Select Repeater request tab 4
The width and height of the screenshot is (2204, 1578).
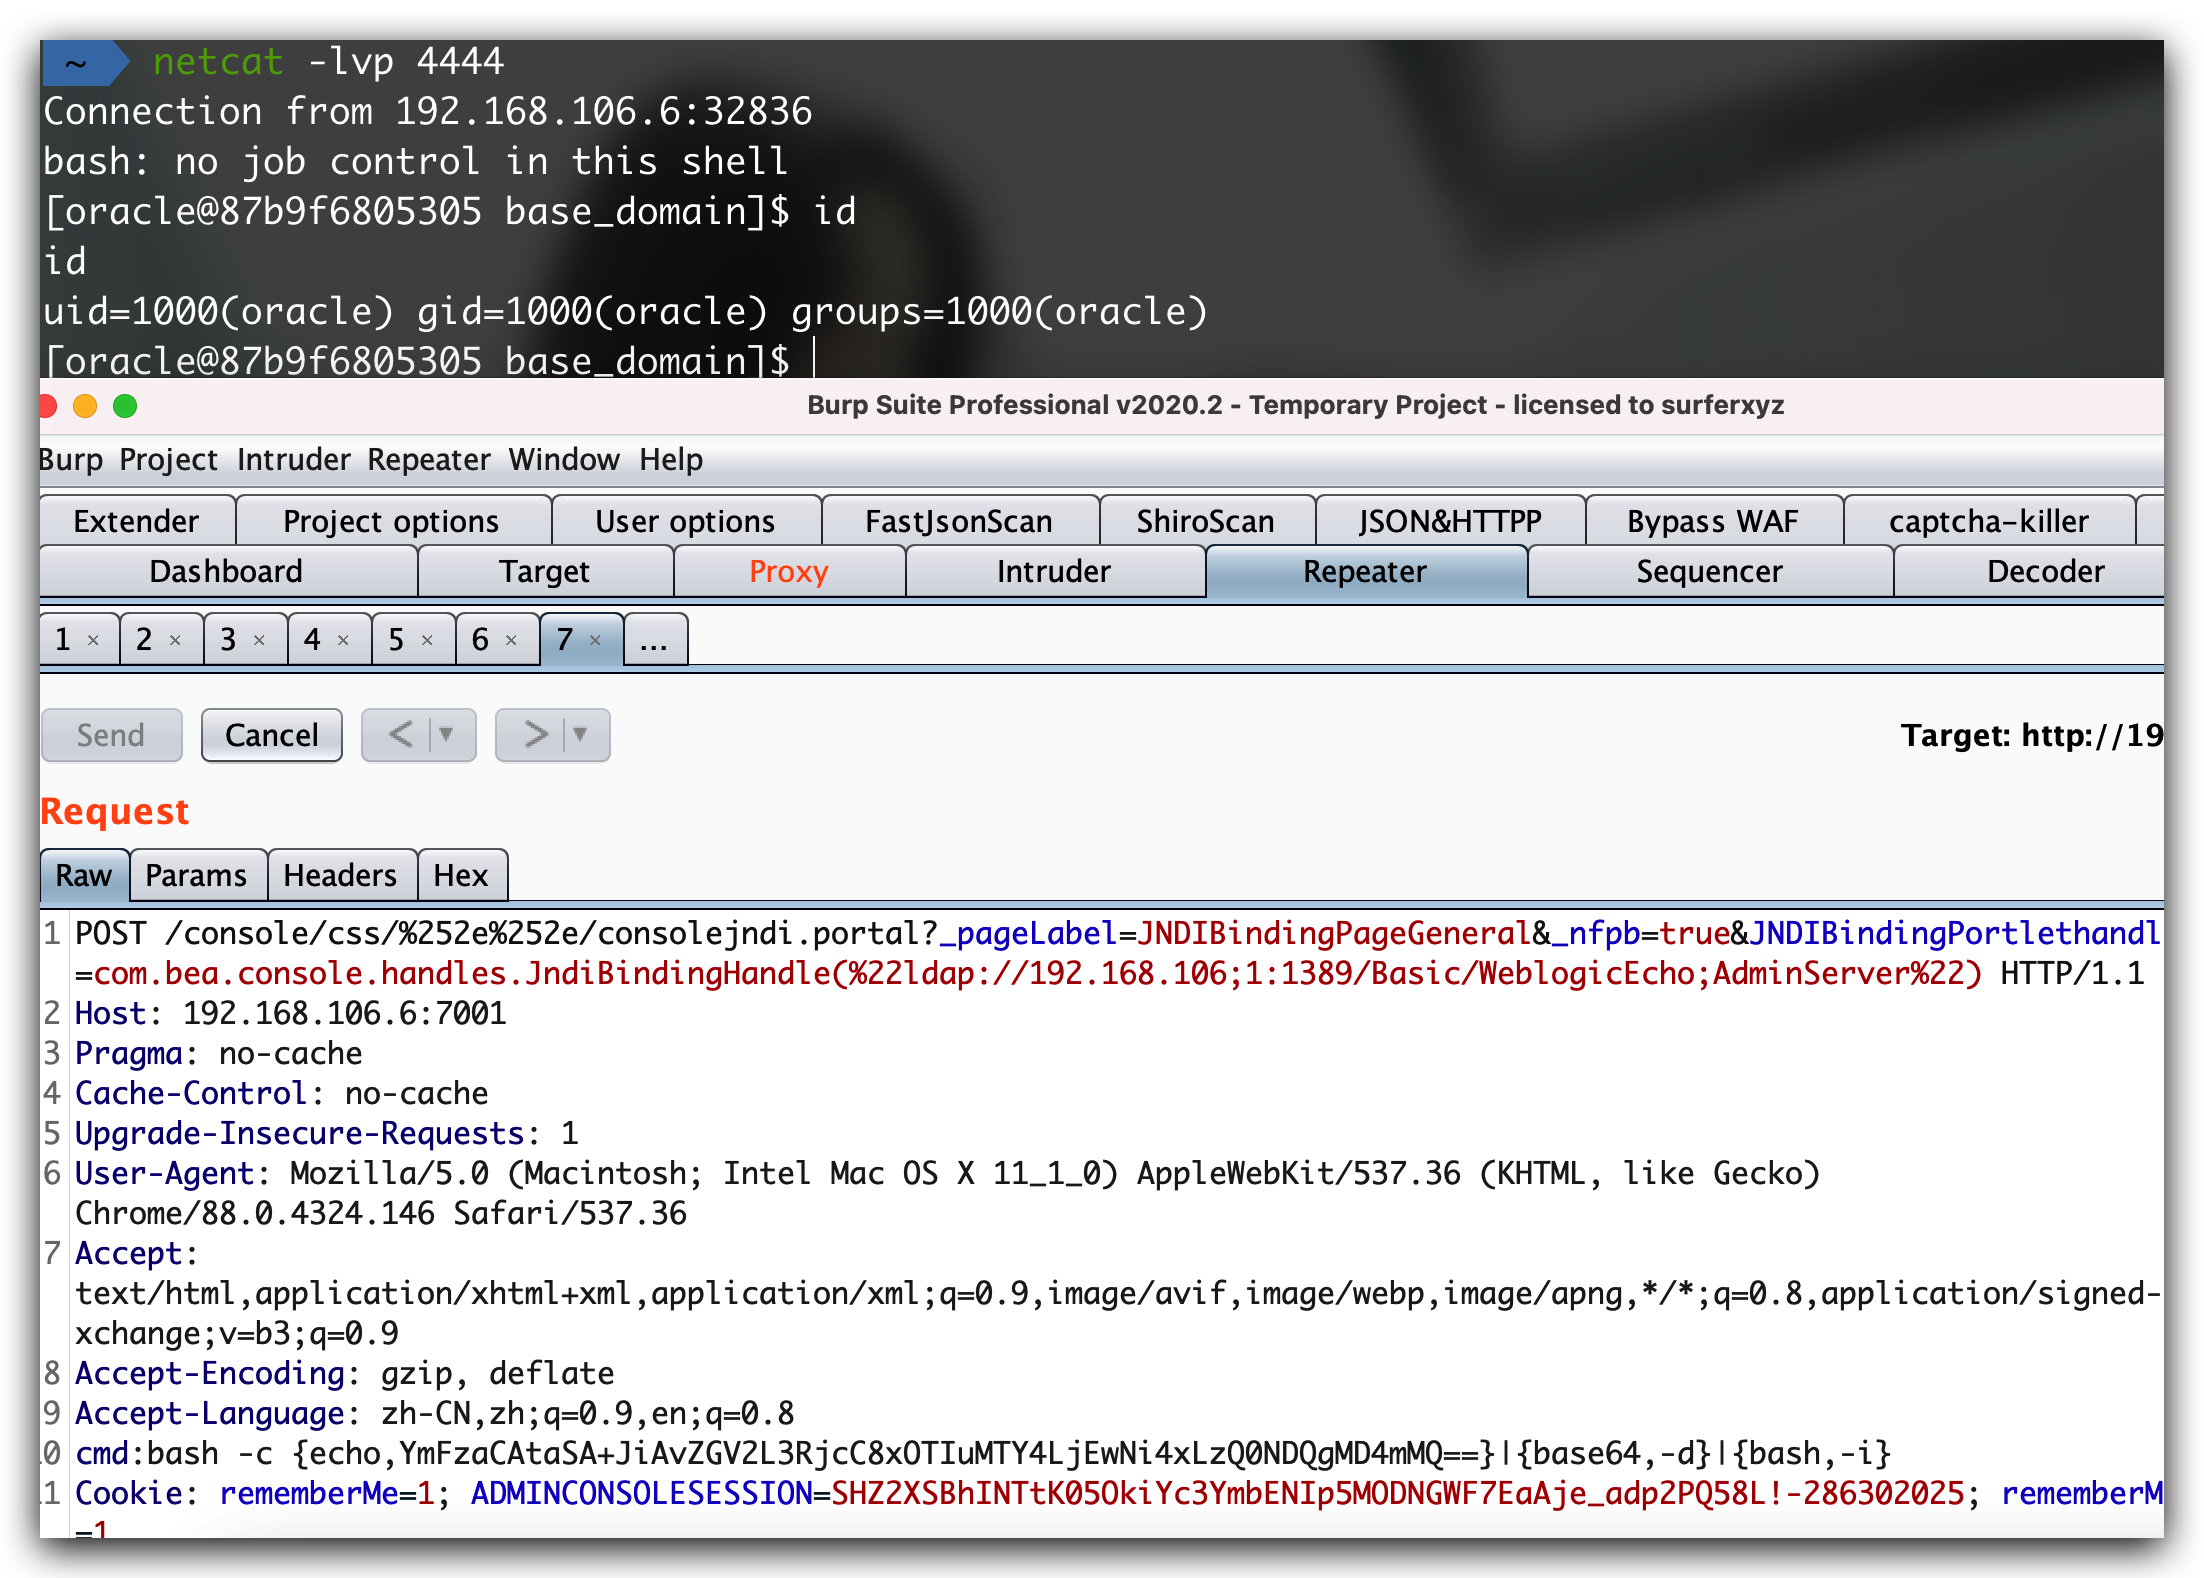(313, 639)
